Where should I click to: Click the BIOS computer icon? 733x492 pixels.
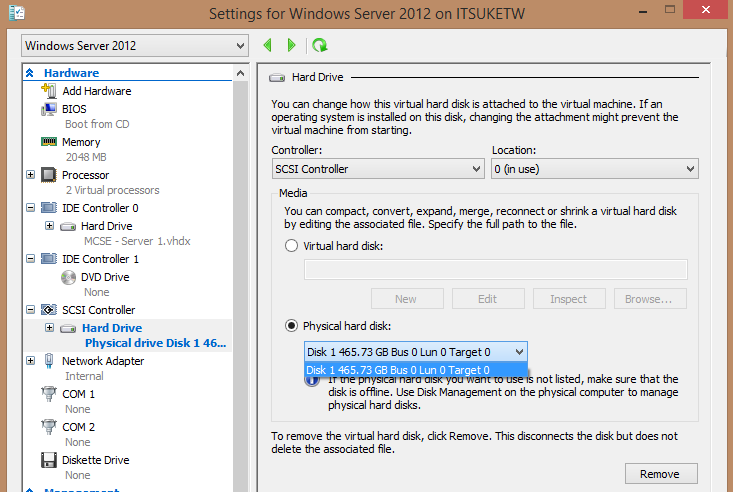pyautogui.click(x=49, y=109)
